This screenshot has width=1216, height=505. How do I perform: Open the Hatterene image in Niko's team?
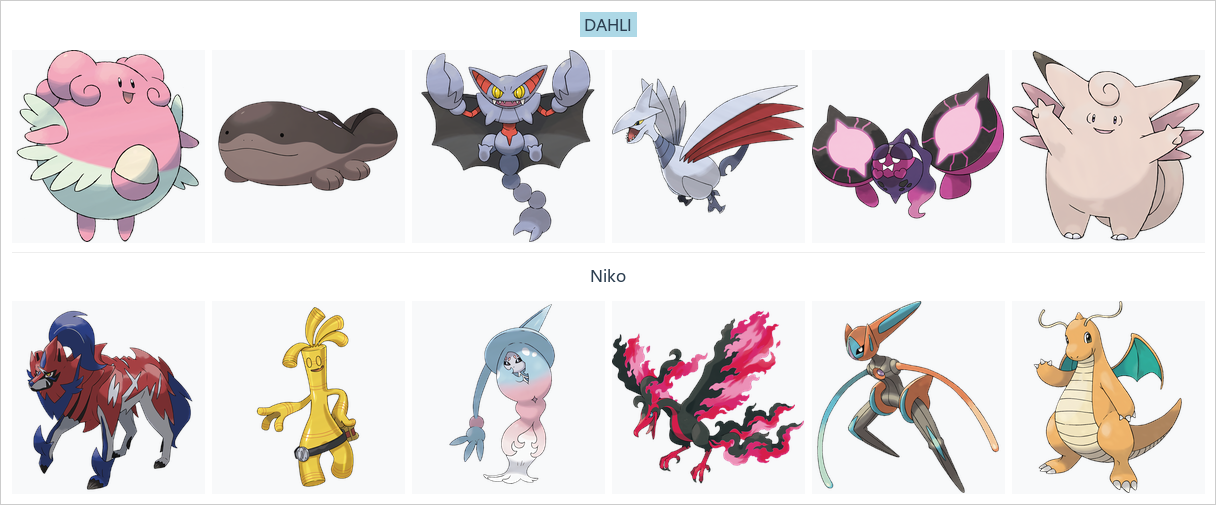click(508, 397)
